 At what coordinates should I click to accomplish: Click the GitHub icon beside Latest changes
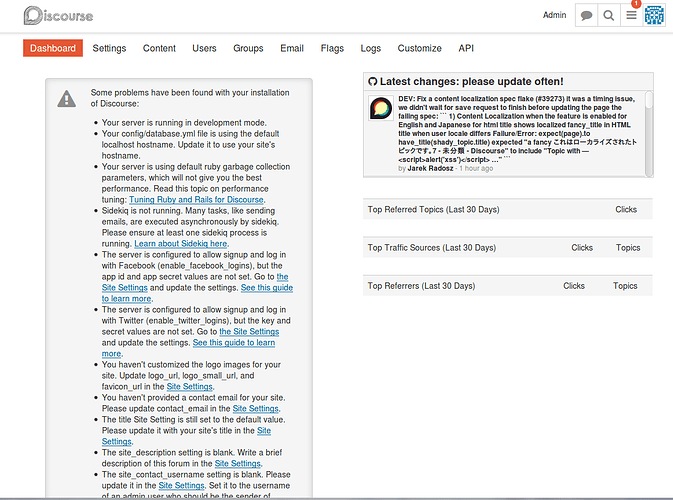tap(373, 82)
